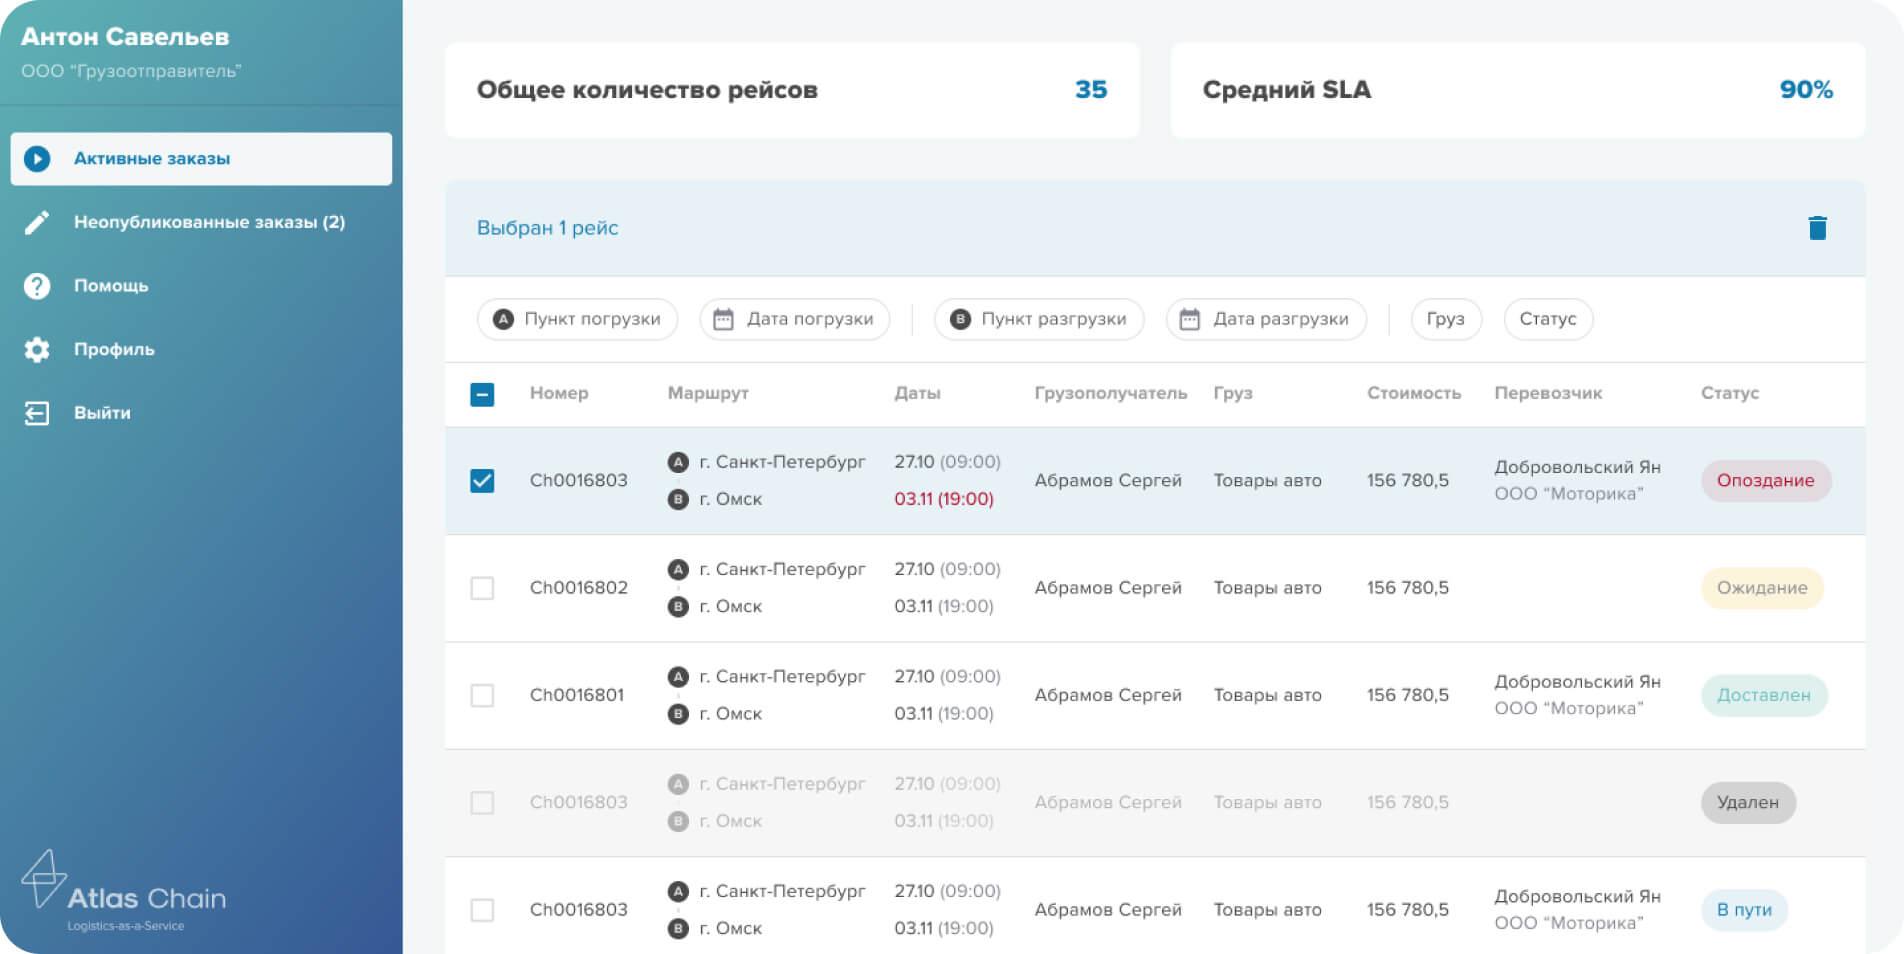Toggle the select-all header checkbox
Image resolution: width=1904 pixels, height=954 pixels.
coord(482,394)
